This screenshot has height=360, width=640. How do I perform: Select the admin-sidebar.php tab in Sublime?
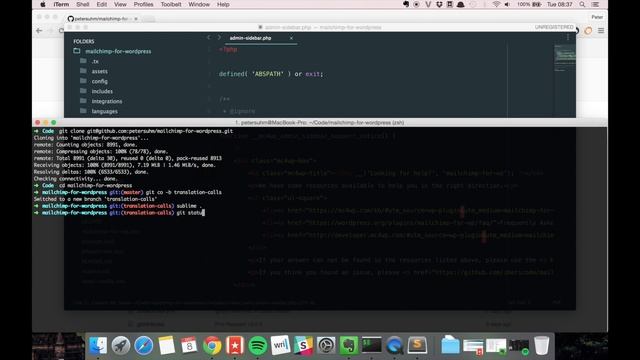tap(250, 38)
